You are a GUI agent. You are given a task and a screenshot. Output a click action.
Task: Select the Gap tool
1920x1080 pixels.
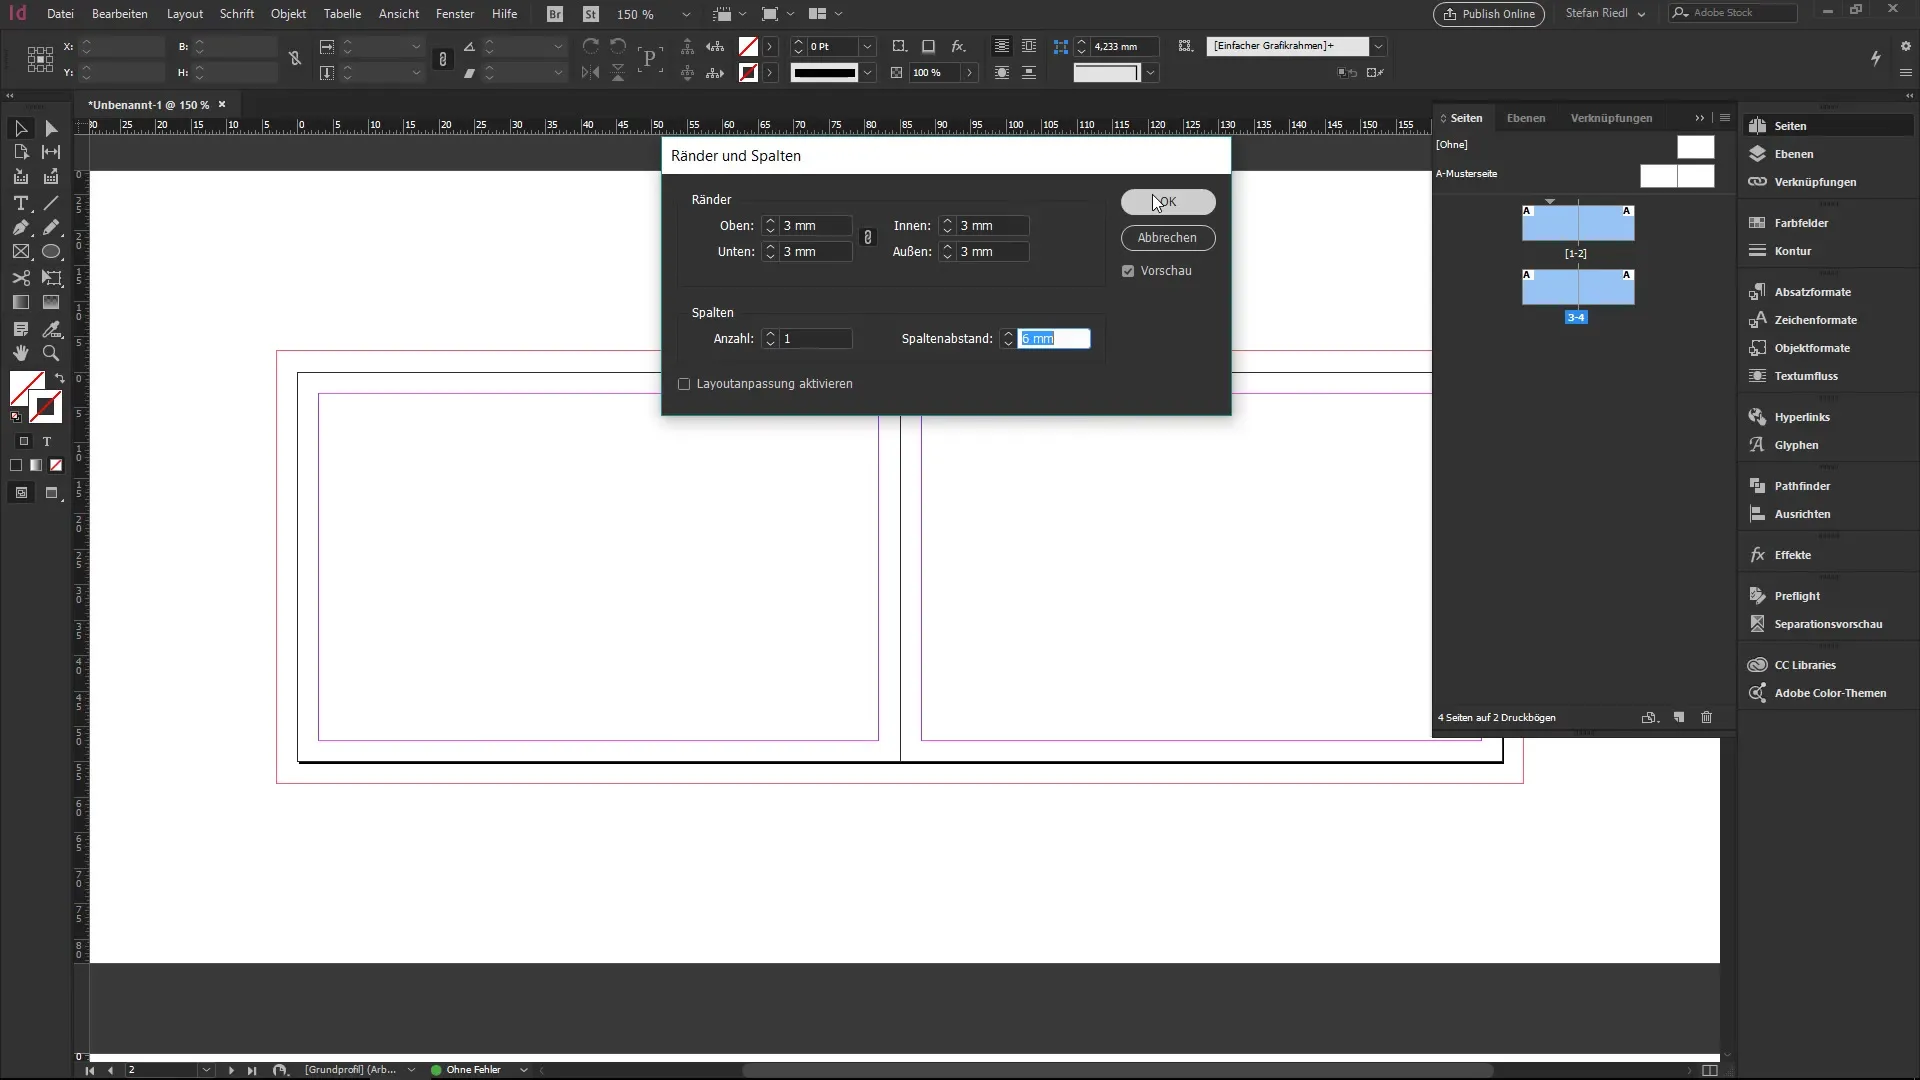tap(51, 152)
